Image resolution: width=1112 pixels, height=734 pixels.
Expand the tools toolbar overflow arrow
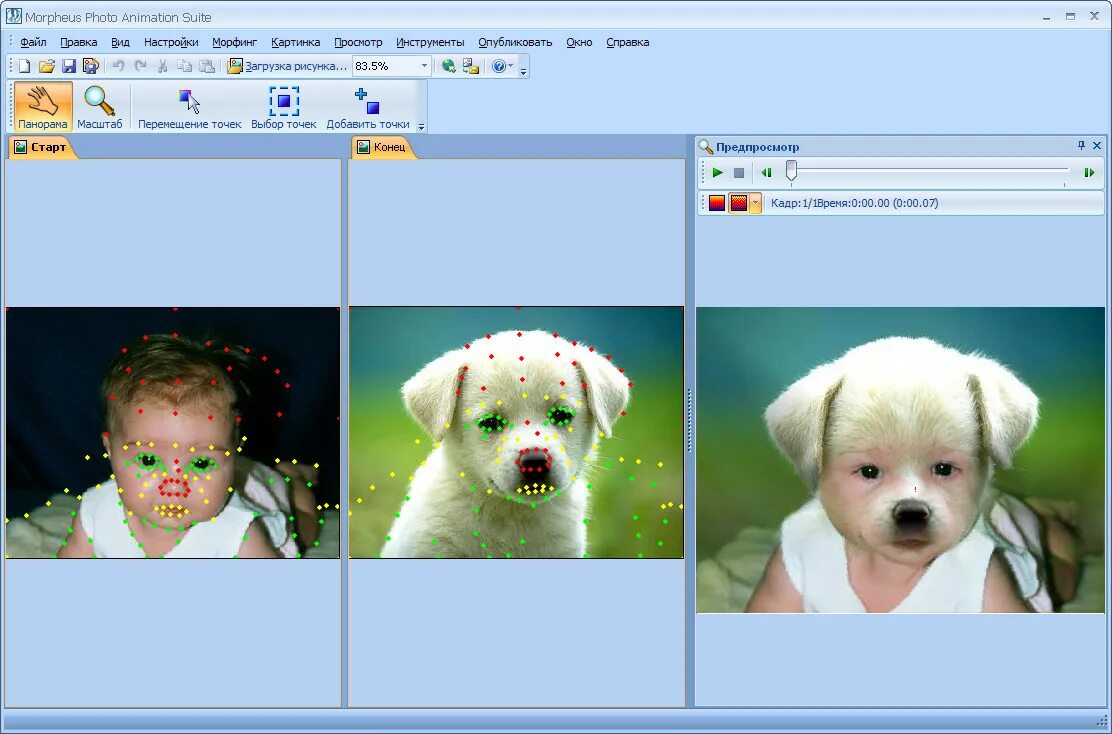point(421,126)
